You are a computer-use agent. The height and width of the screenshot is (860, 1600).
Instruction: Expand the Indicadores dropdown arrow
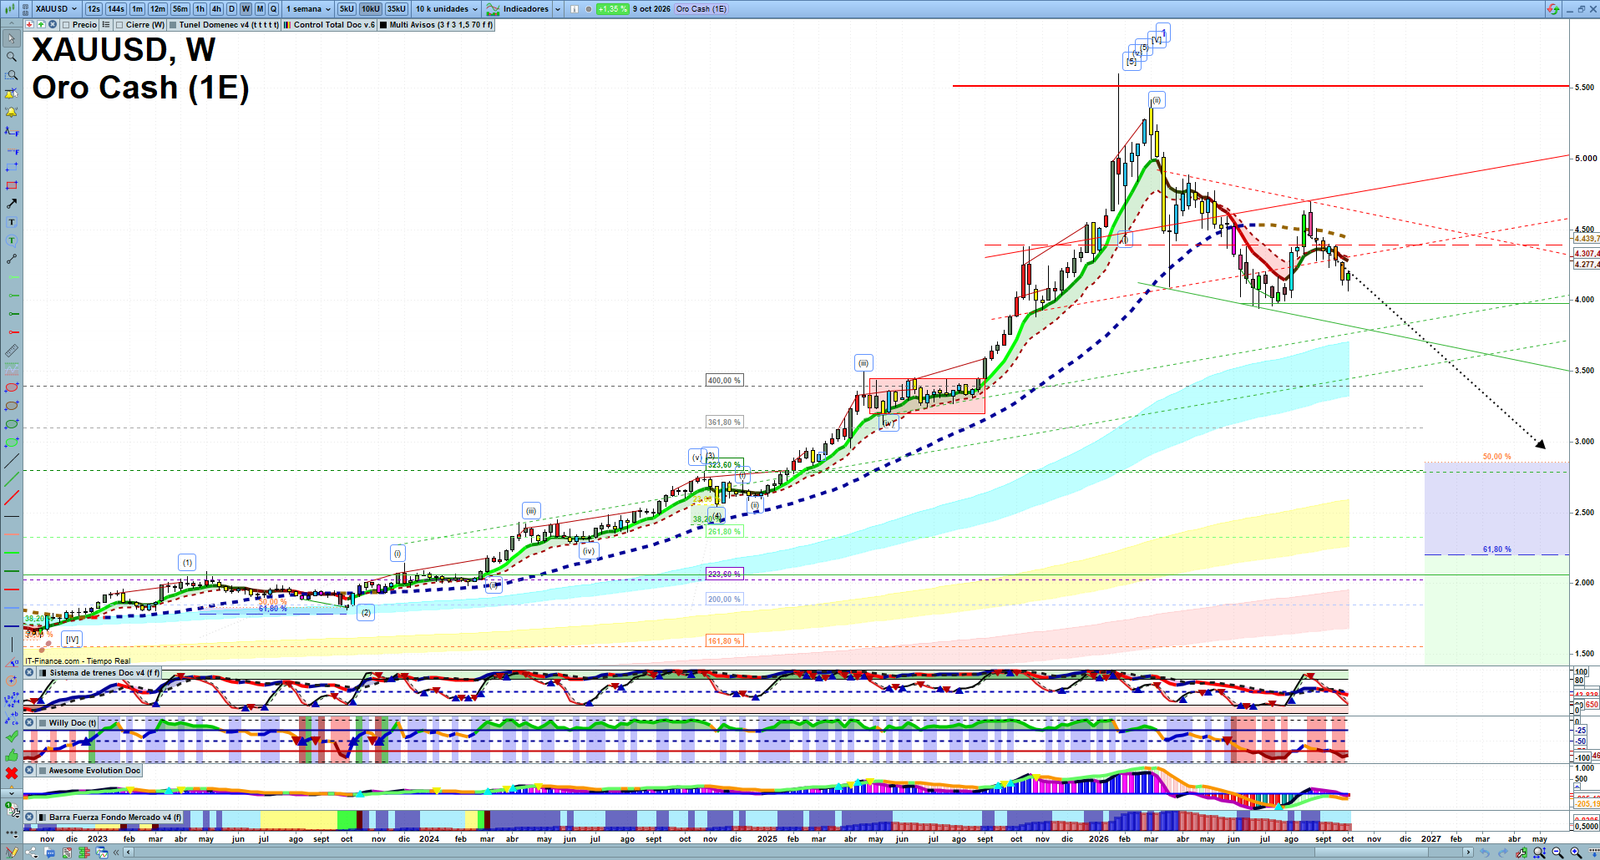557,9
